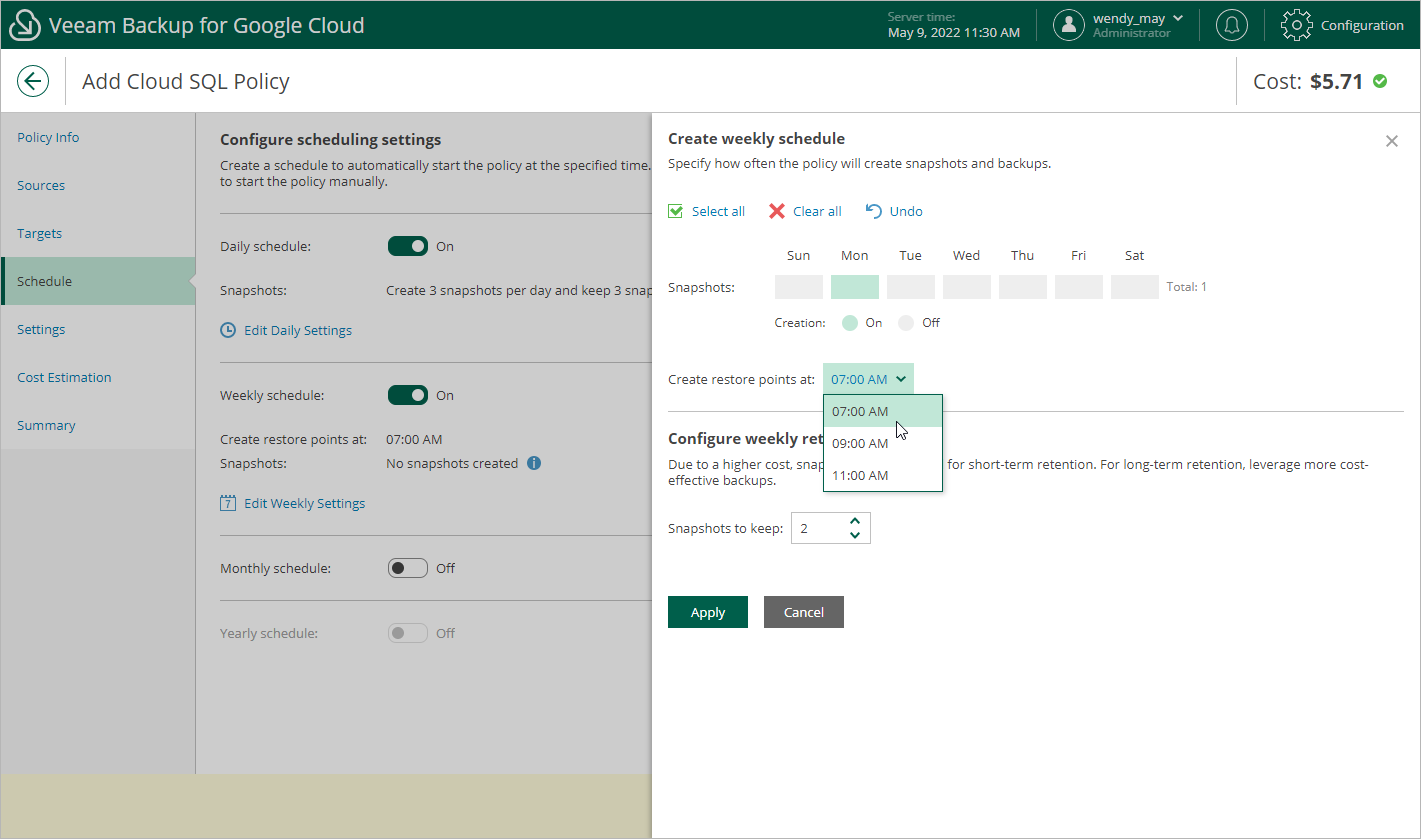Open the Schedule step
Screen dimensions: 1421x839
click(x=98, y=281)
